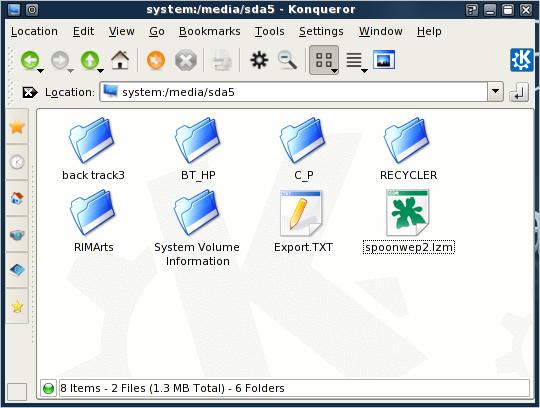The image size is (540, 408).
Task: Select the System Volume Information folder
Action: click(197, 228)
